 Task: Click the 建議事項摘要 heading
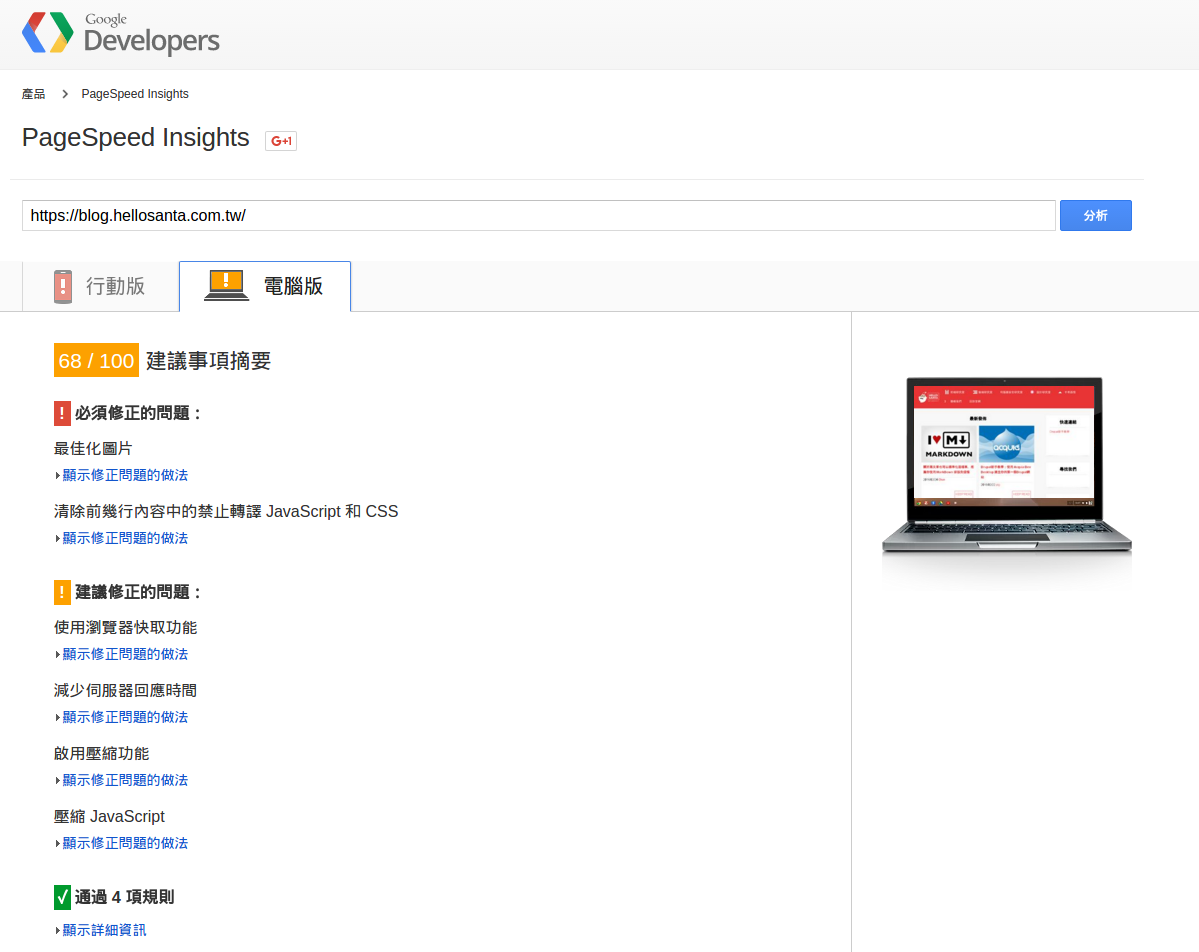click(209, 361)
